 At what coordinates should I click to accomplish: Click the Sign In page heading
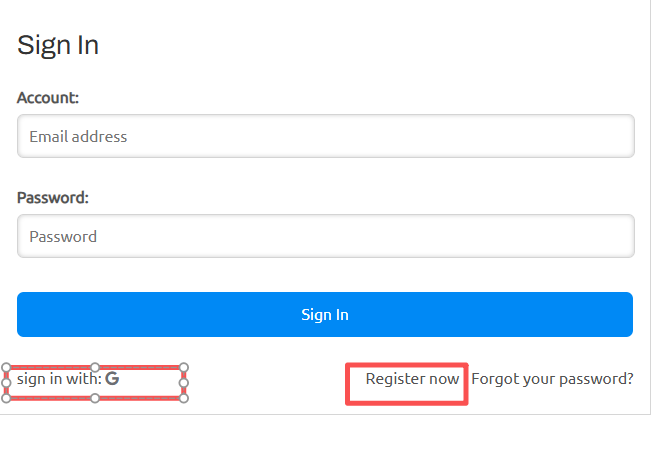(58, 45)
